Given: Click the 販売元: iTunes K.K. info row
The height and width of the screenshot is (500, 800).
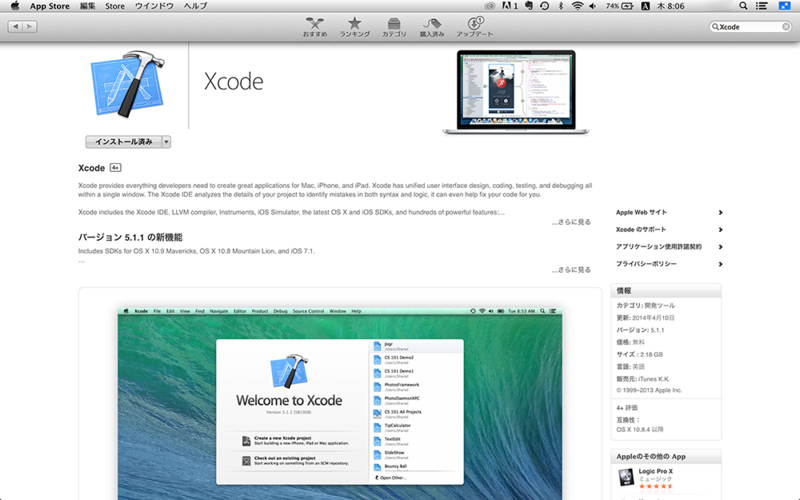Looking at the screenshot, I should 643,379.
